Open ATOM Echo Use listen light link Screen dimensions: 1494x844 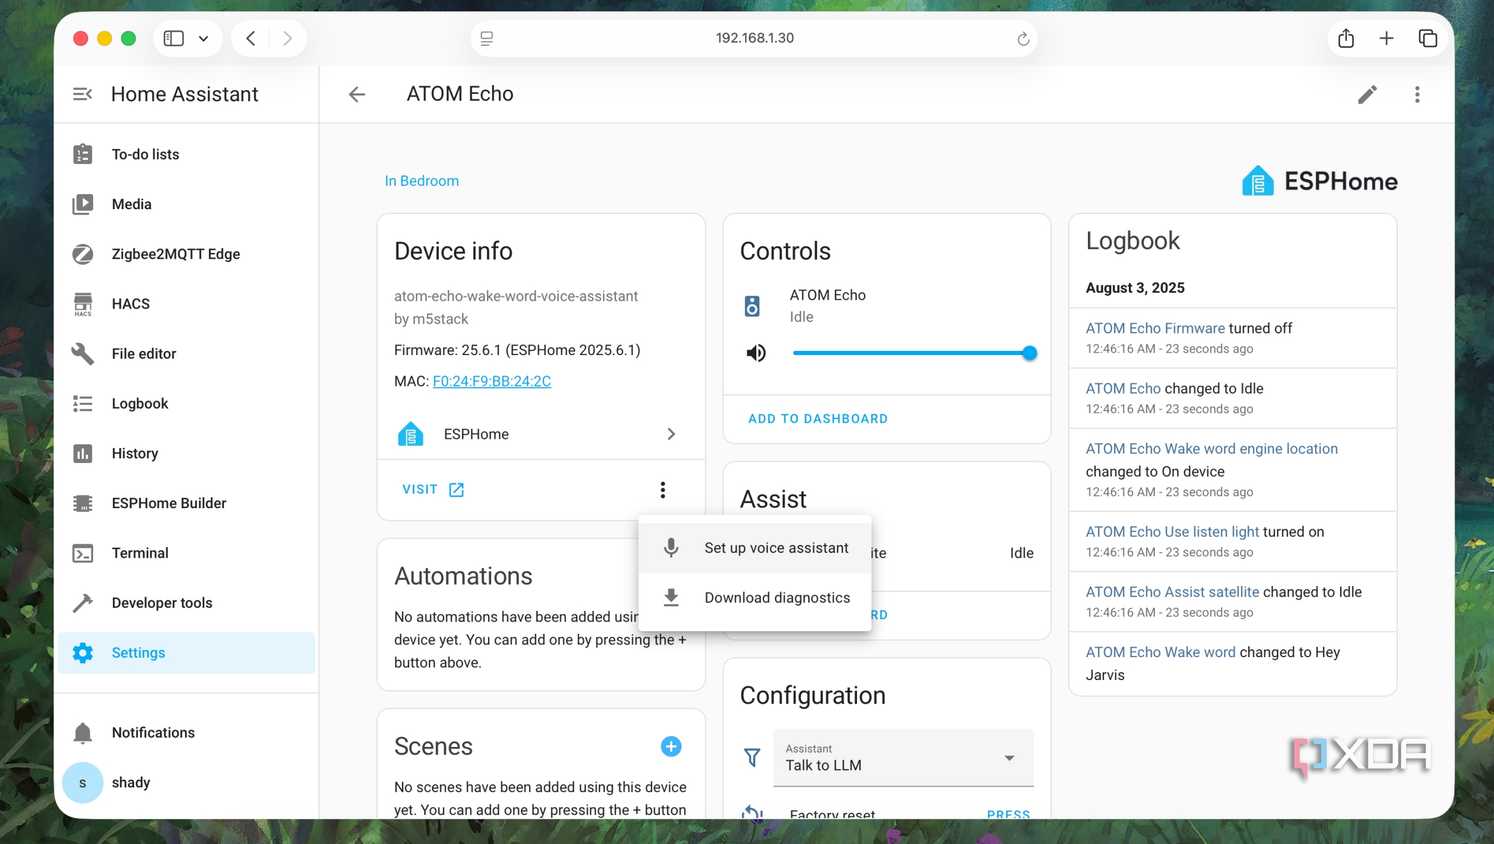[1172, 532]
